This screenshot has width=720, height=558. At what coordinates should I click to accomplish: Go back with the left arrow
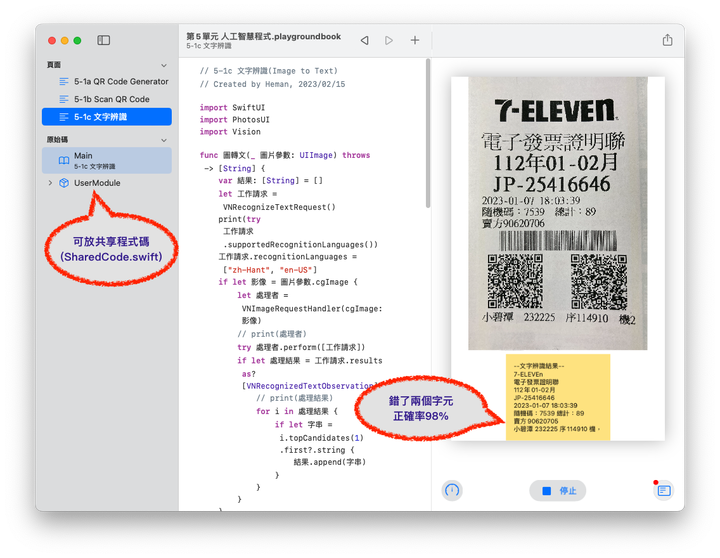pyautogui.click(x=364, y=40)
